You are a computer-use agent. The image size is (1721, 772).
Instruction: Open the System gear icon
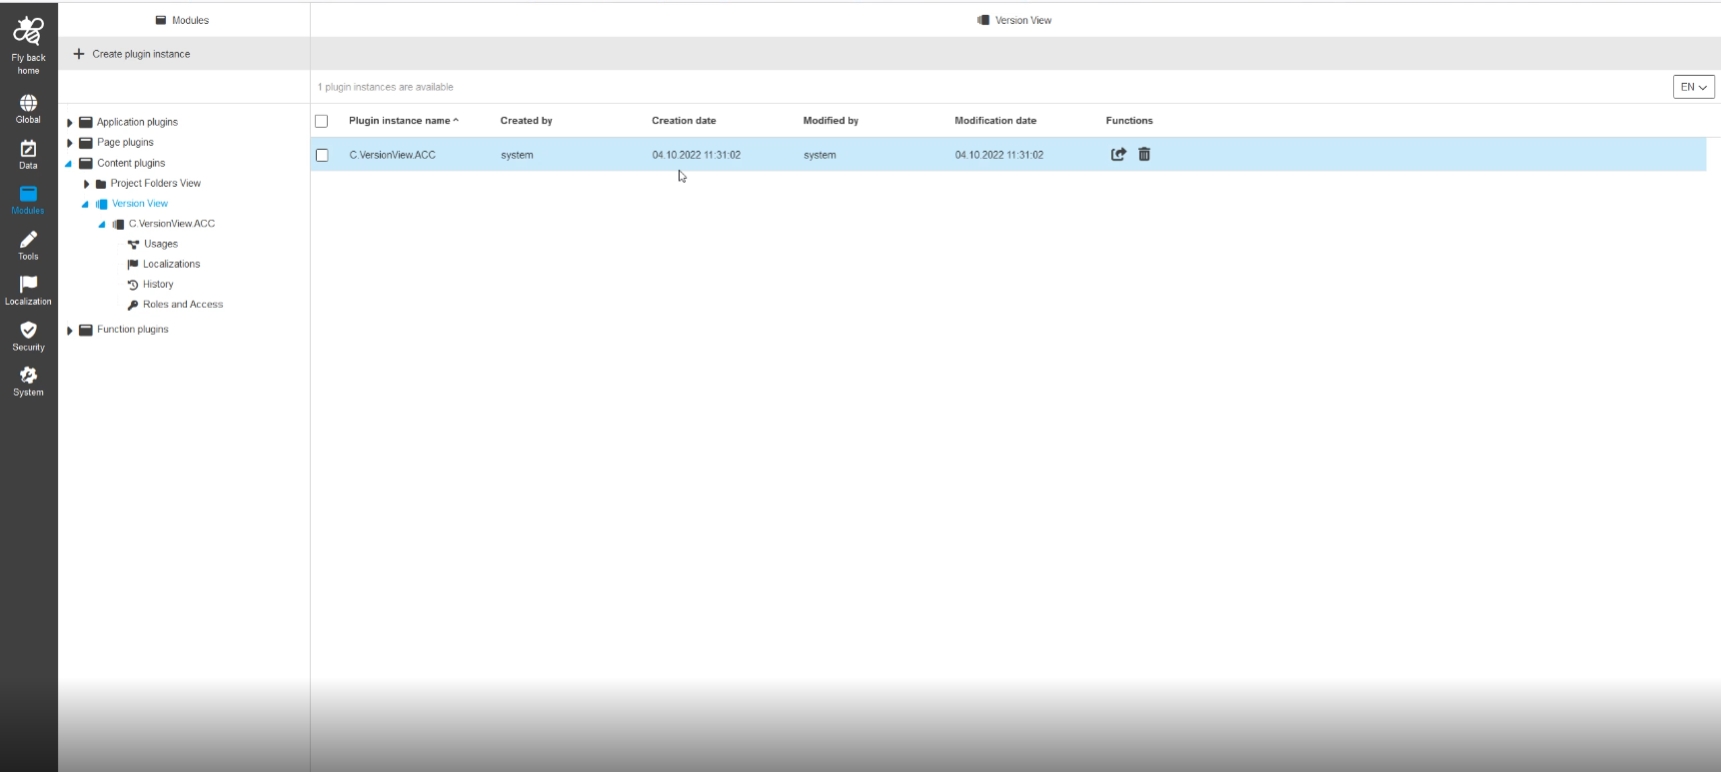(28, 375)
